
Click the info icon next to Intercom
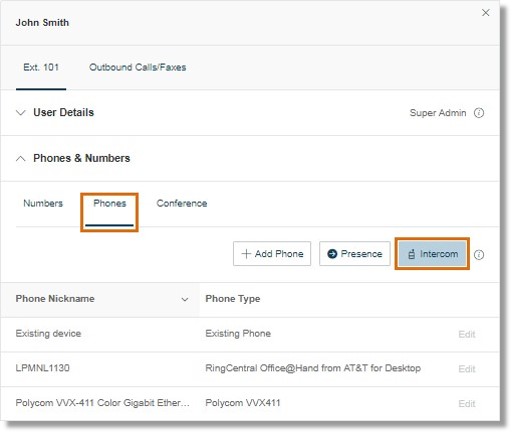479,255
